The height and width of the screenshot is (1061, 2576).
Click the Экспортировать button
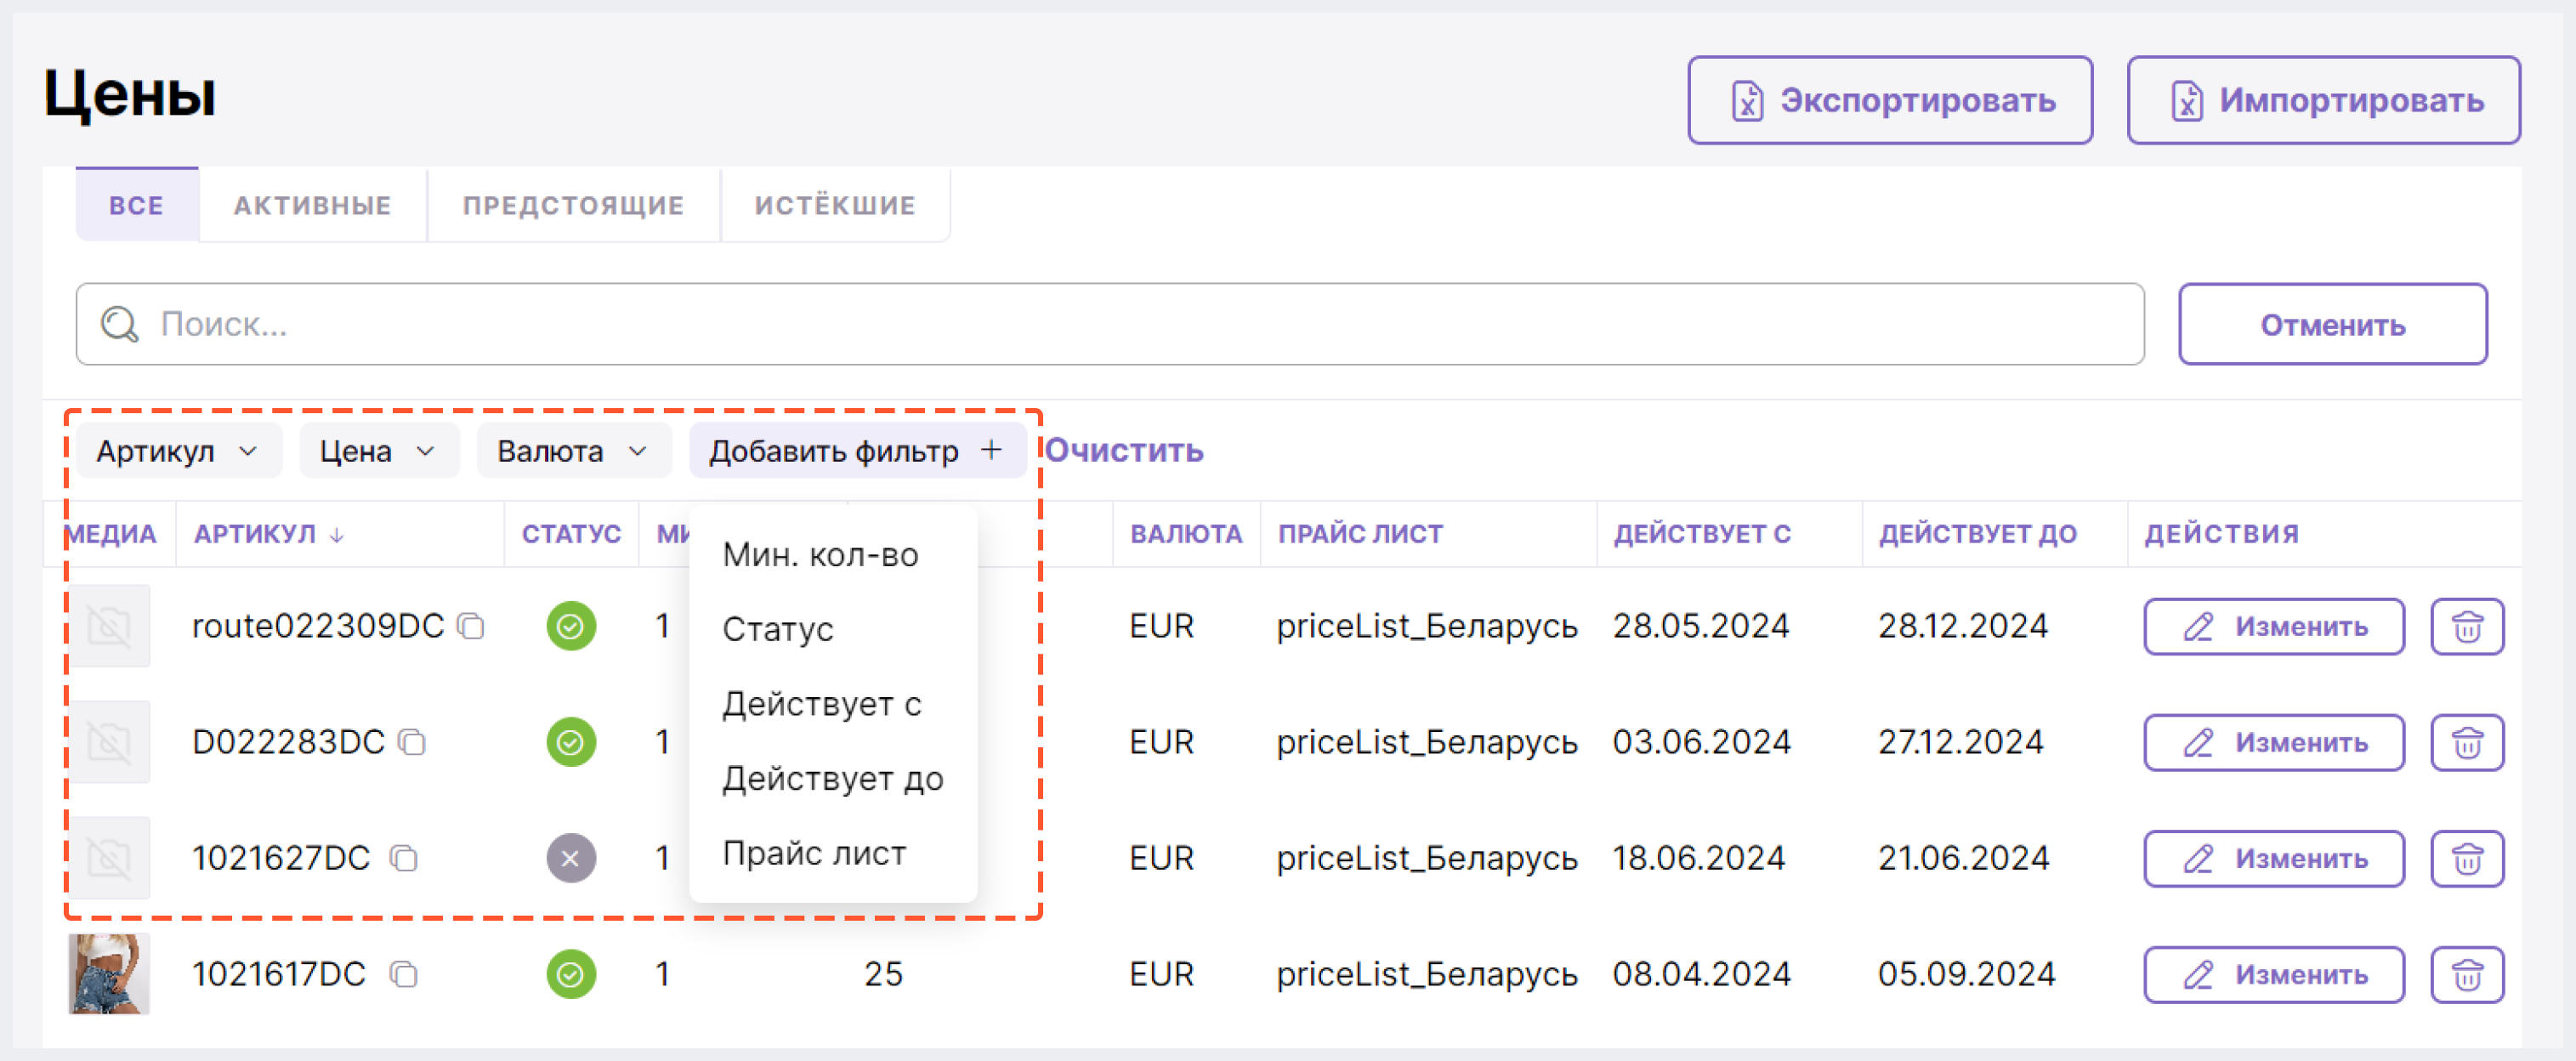(1890, 100)
